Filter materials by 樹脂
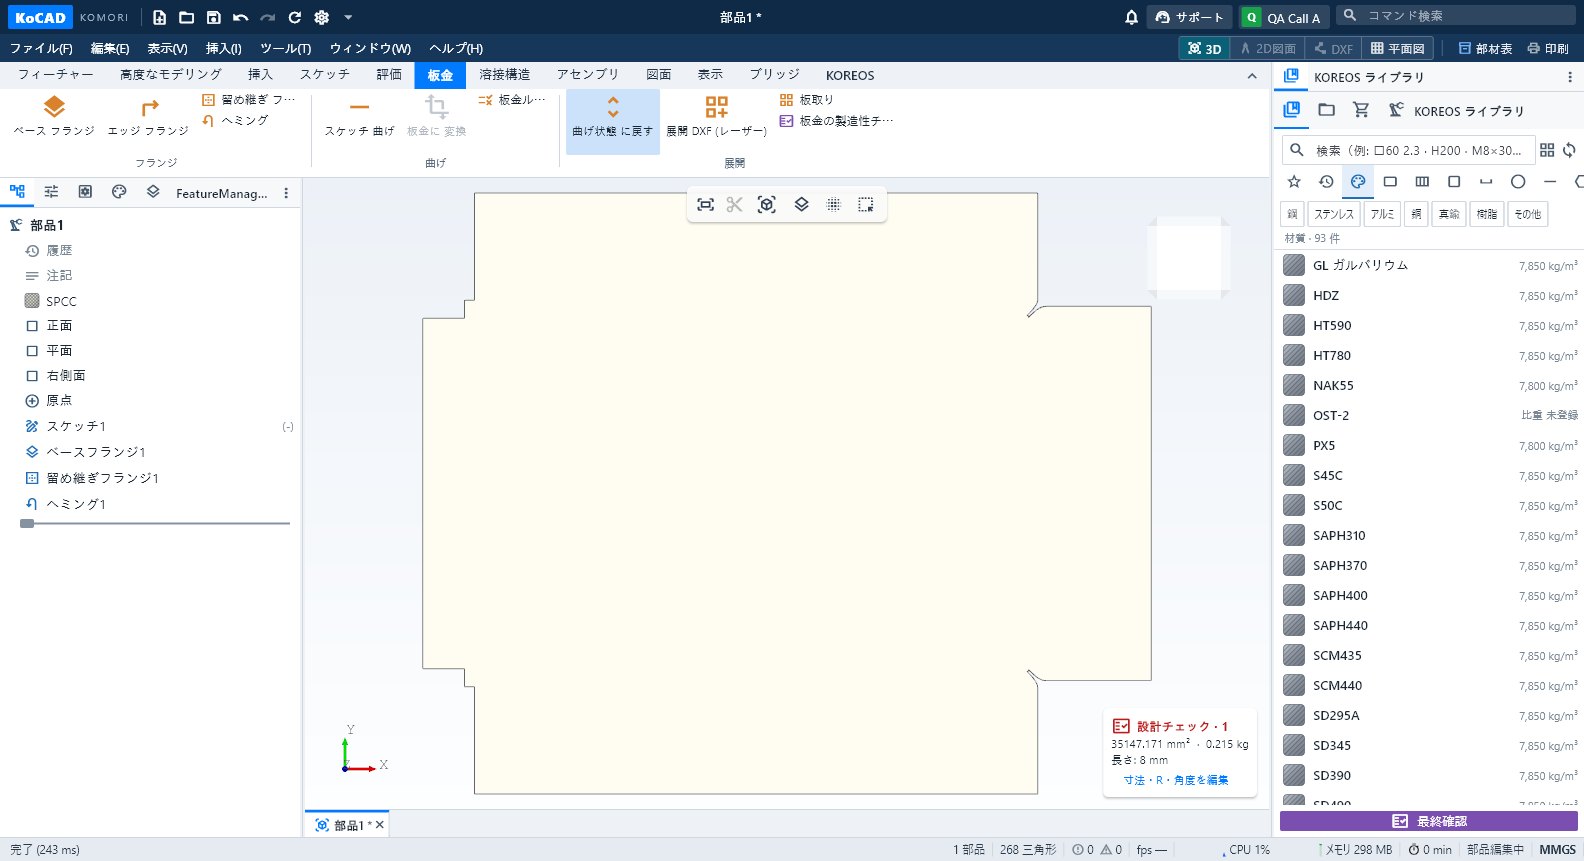Image resolution: width=1584 pixels, height=861 pixels. click(x=1487, y=214)
